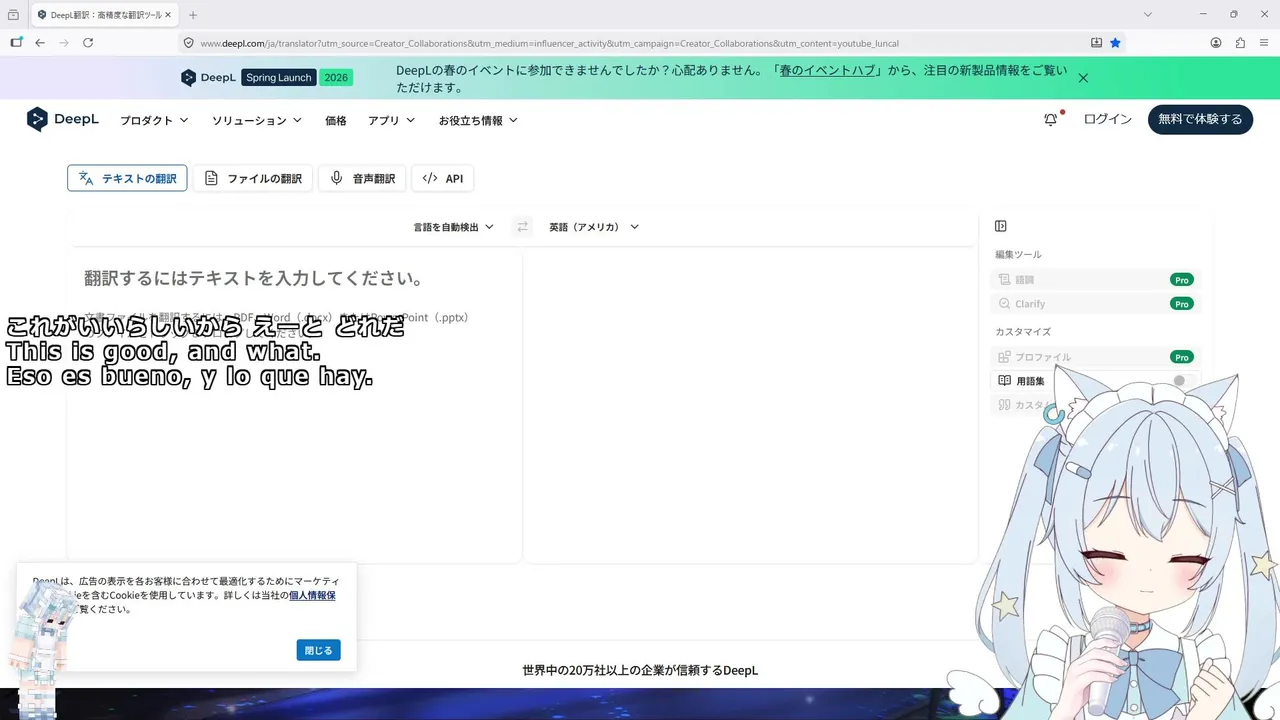This screenshot has width=1280, height=720.
Task: Click the browser URL address field
Action: pyautogui.click(x=640, y=43)
